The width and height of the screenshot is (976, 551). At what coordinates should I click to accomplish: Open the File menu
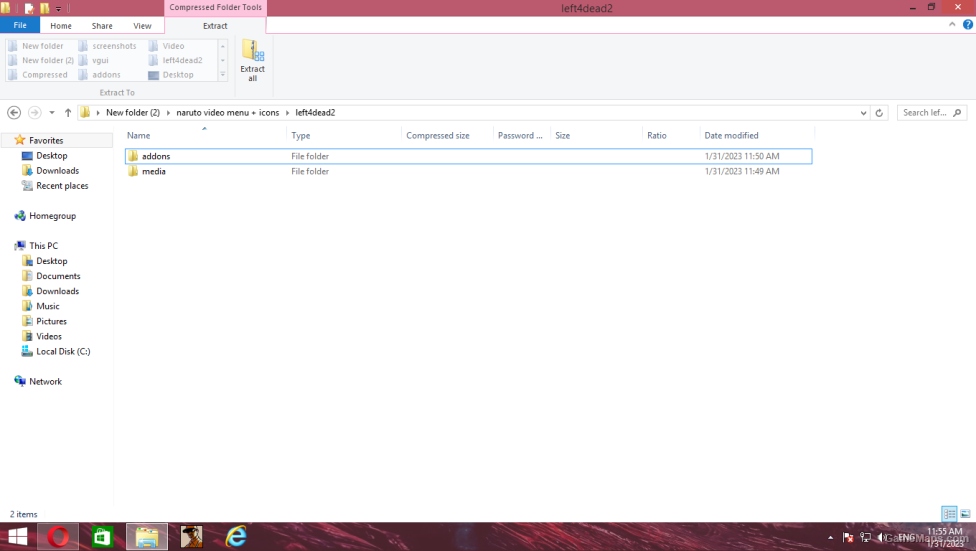[20, 26]
